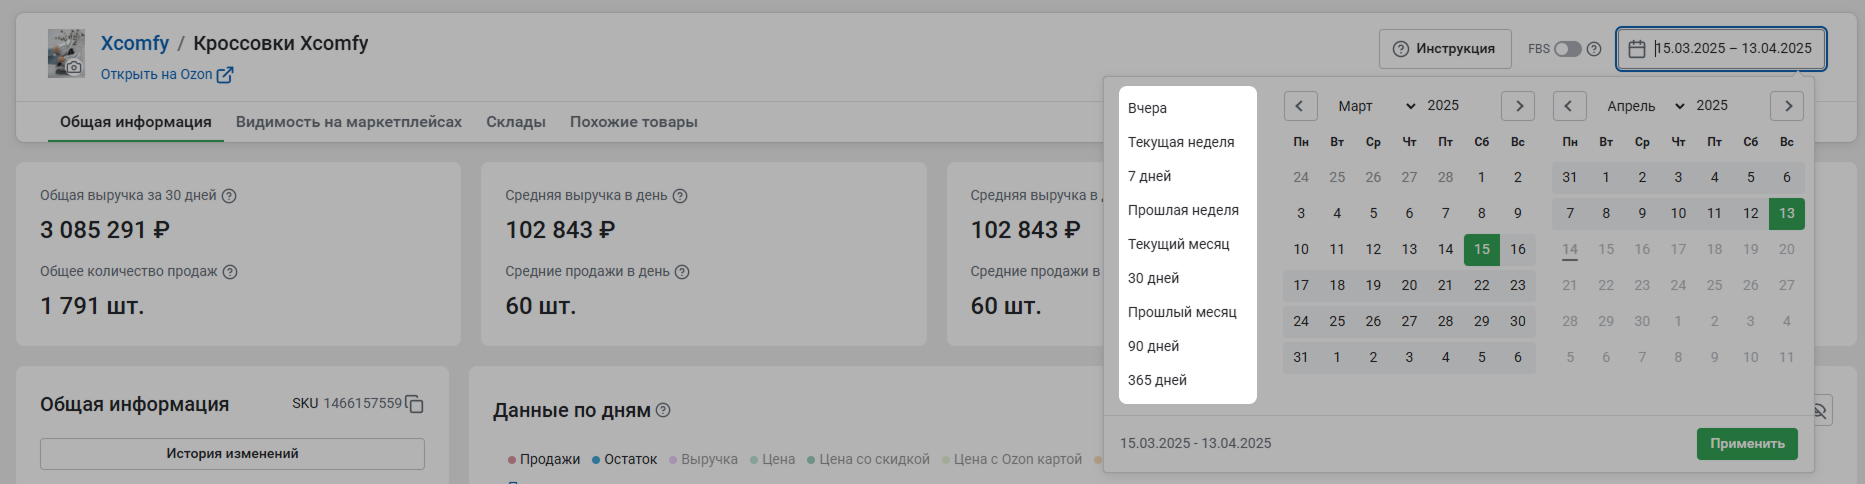Open the help icon next to the FBS toggle

pos(1594,49)
